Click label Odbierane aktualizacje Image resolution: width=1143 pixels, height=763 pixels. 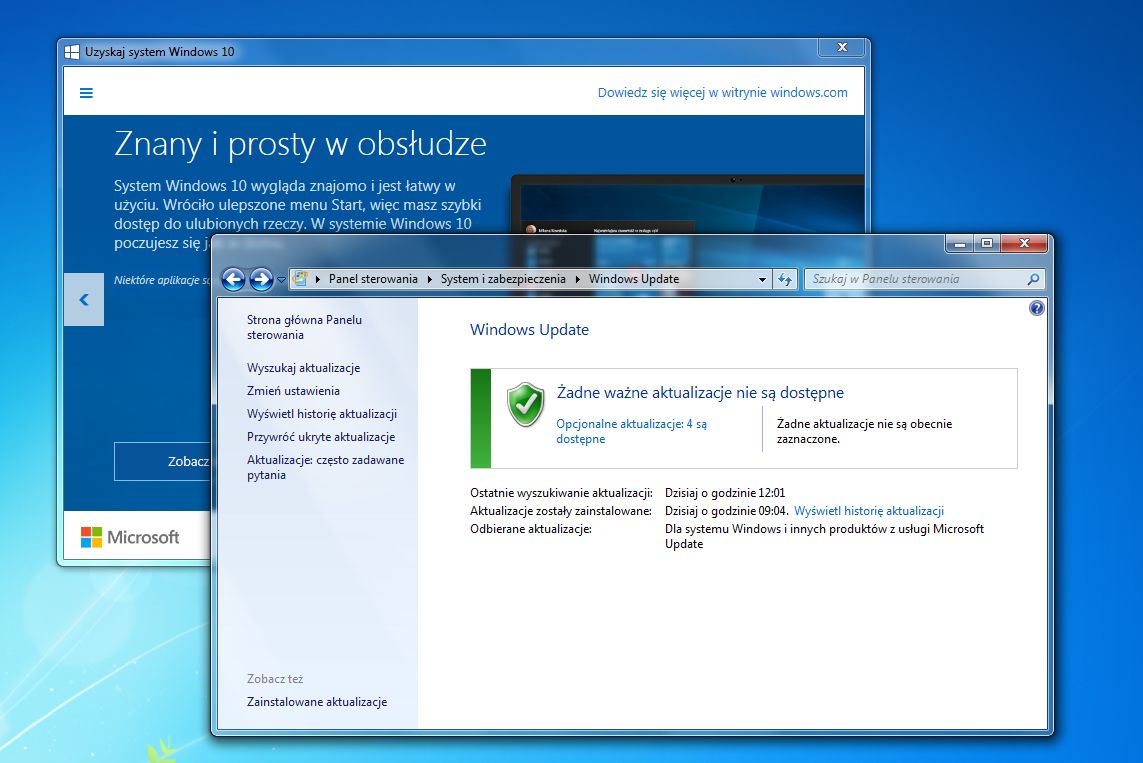tap(531, 529)
